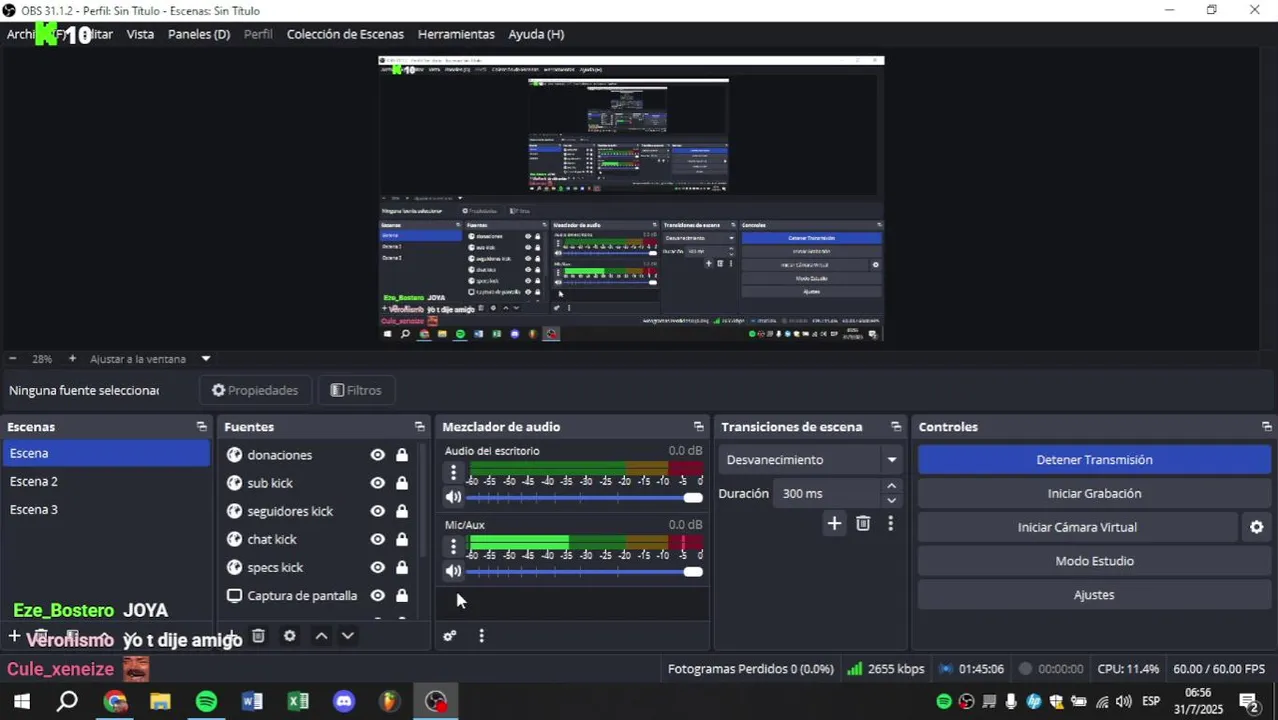Screen dimensions: 1278x720
Task: Open transition properties three-dot menu
Action: [890, 523]
